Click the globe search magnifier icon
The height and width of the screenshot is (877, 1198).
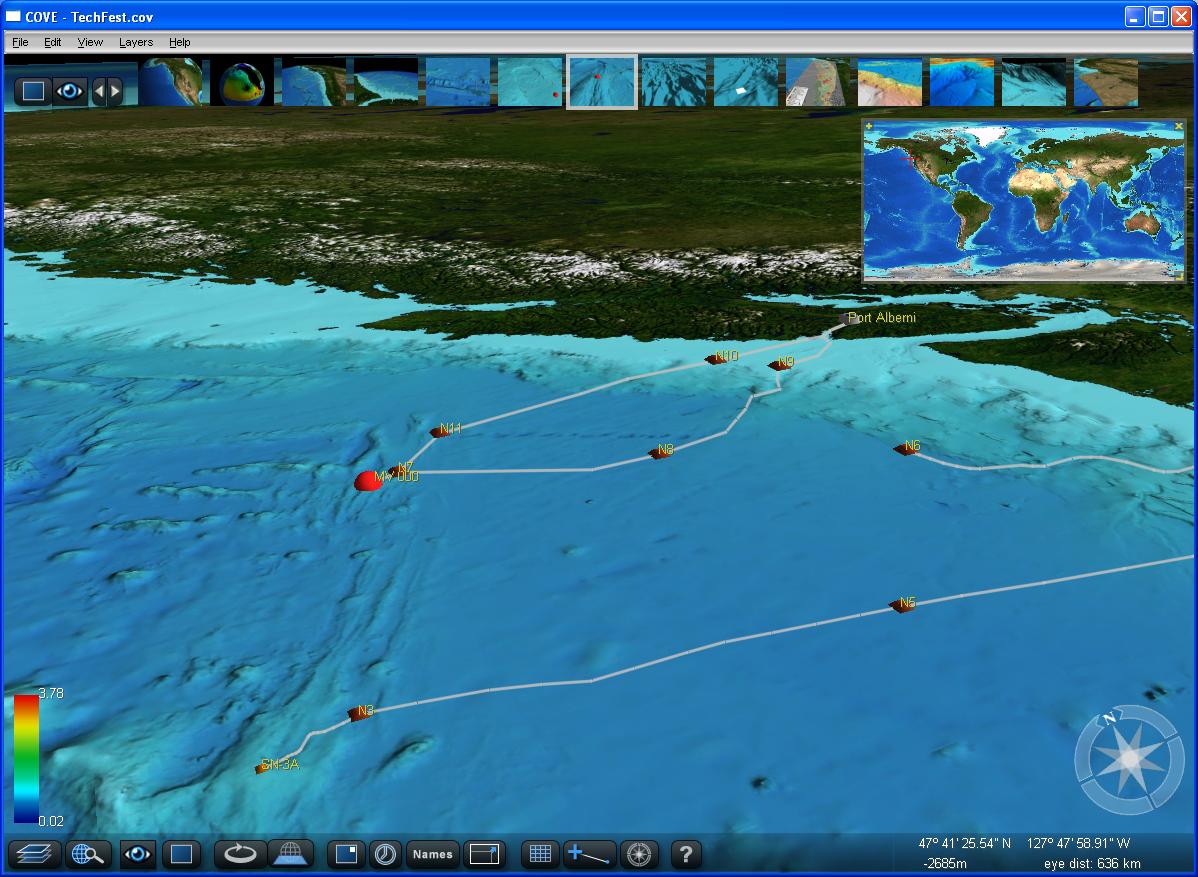click(x=88, y=854)
